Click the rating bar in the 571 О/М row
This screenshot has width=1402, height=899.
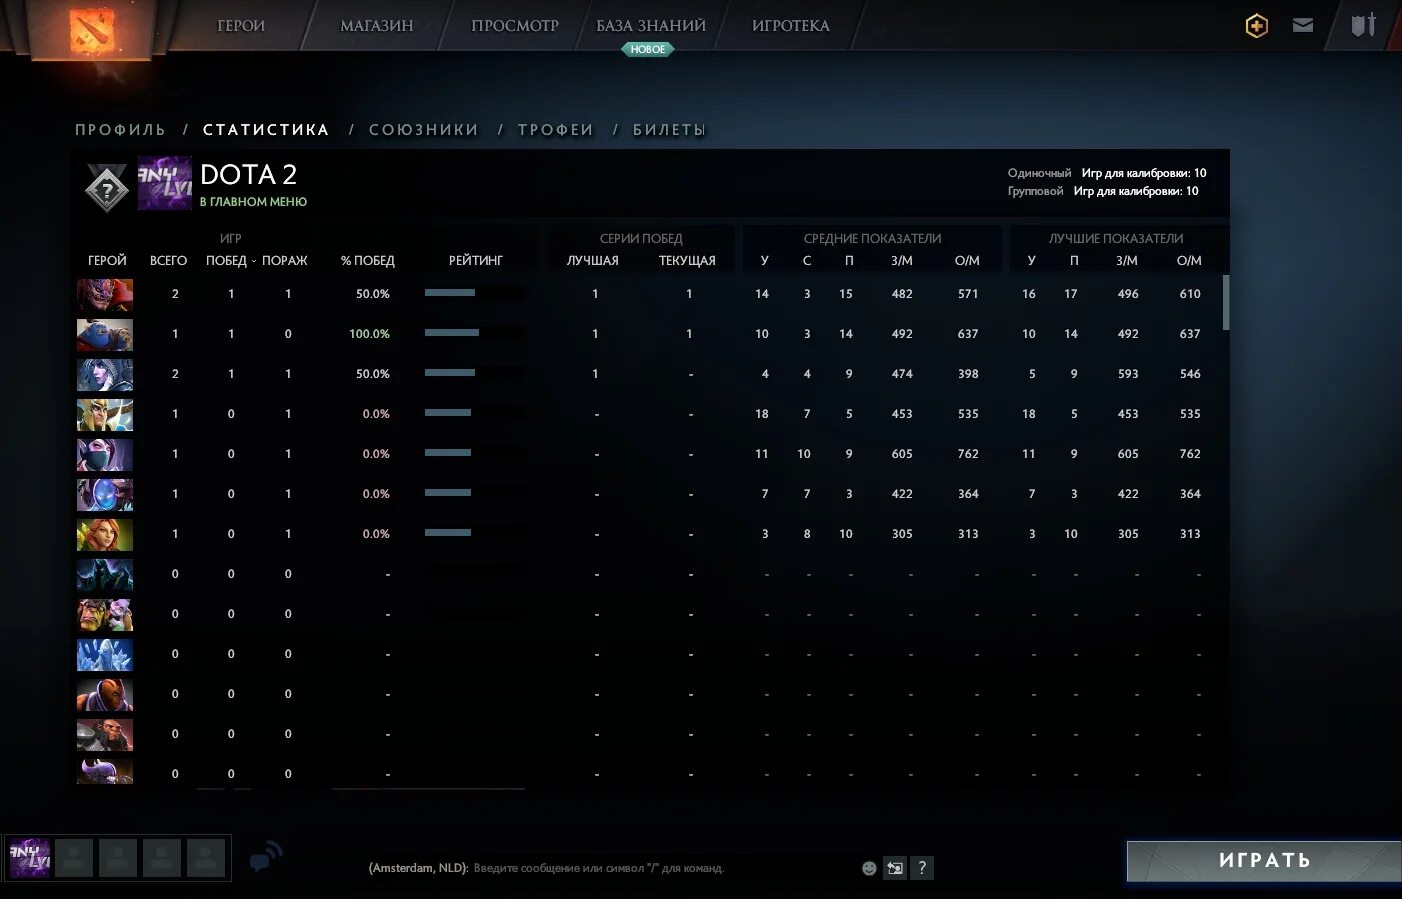tap(474, 293)
